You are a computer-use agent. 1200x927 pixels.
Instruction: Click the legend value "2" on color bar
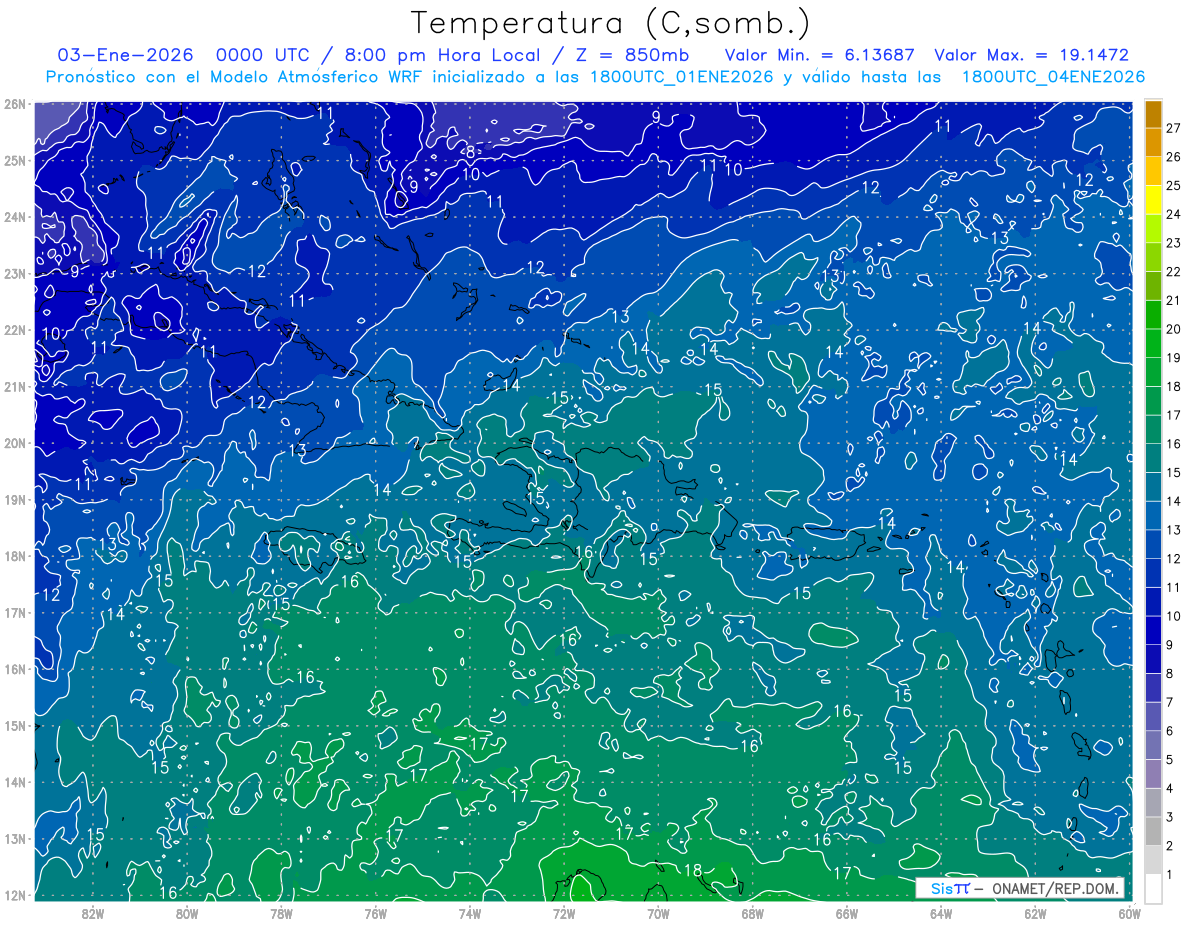(1170, 846)
